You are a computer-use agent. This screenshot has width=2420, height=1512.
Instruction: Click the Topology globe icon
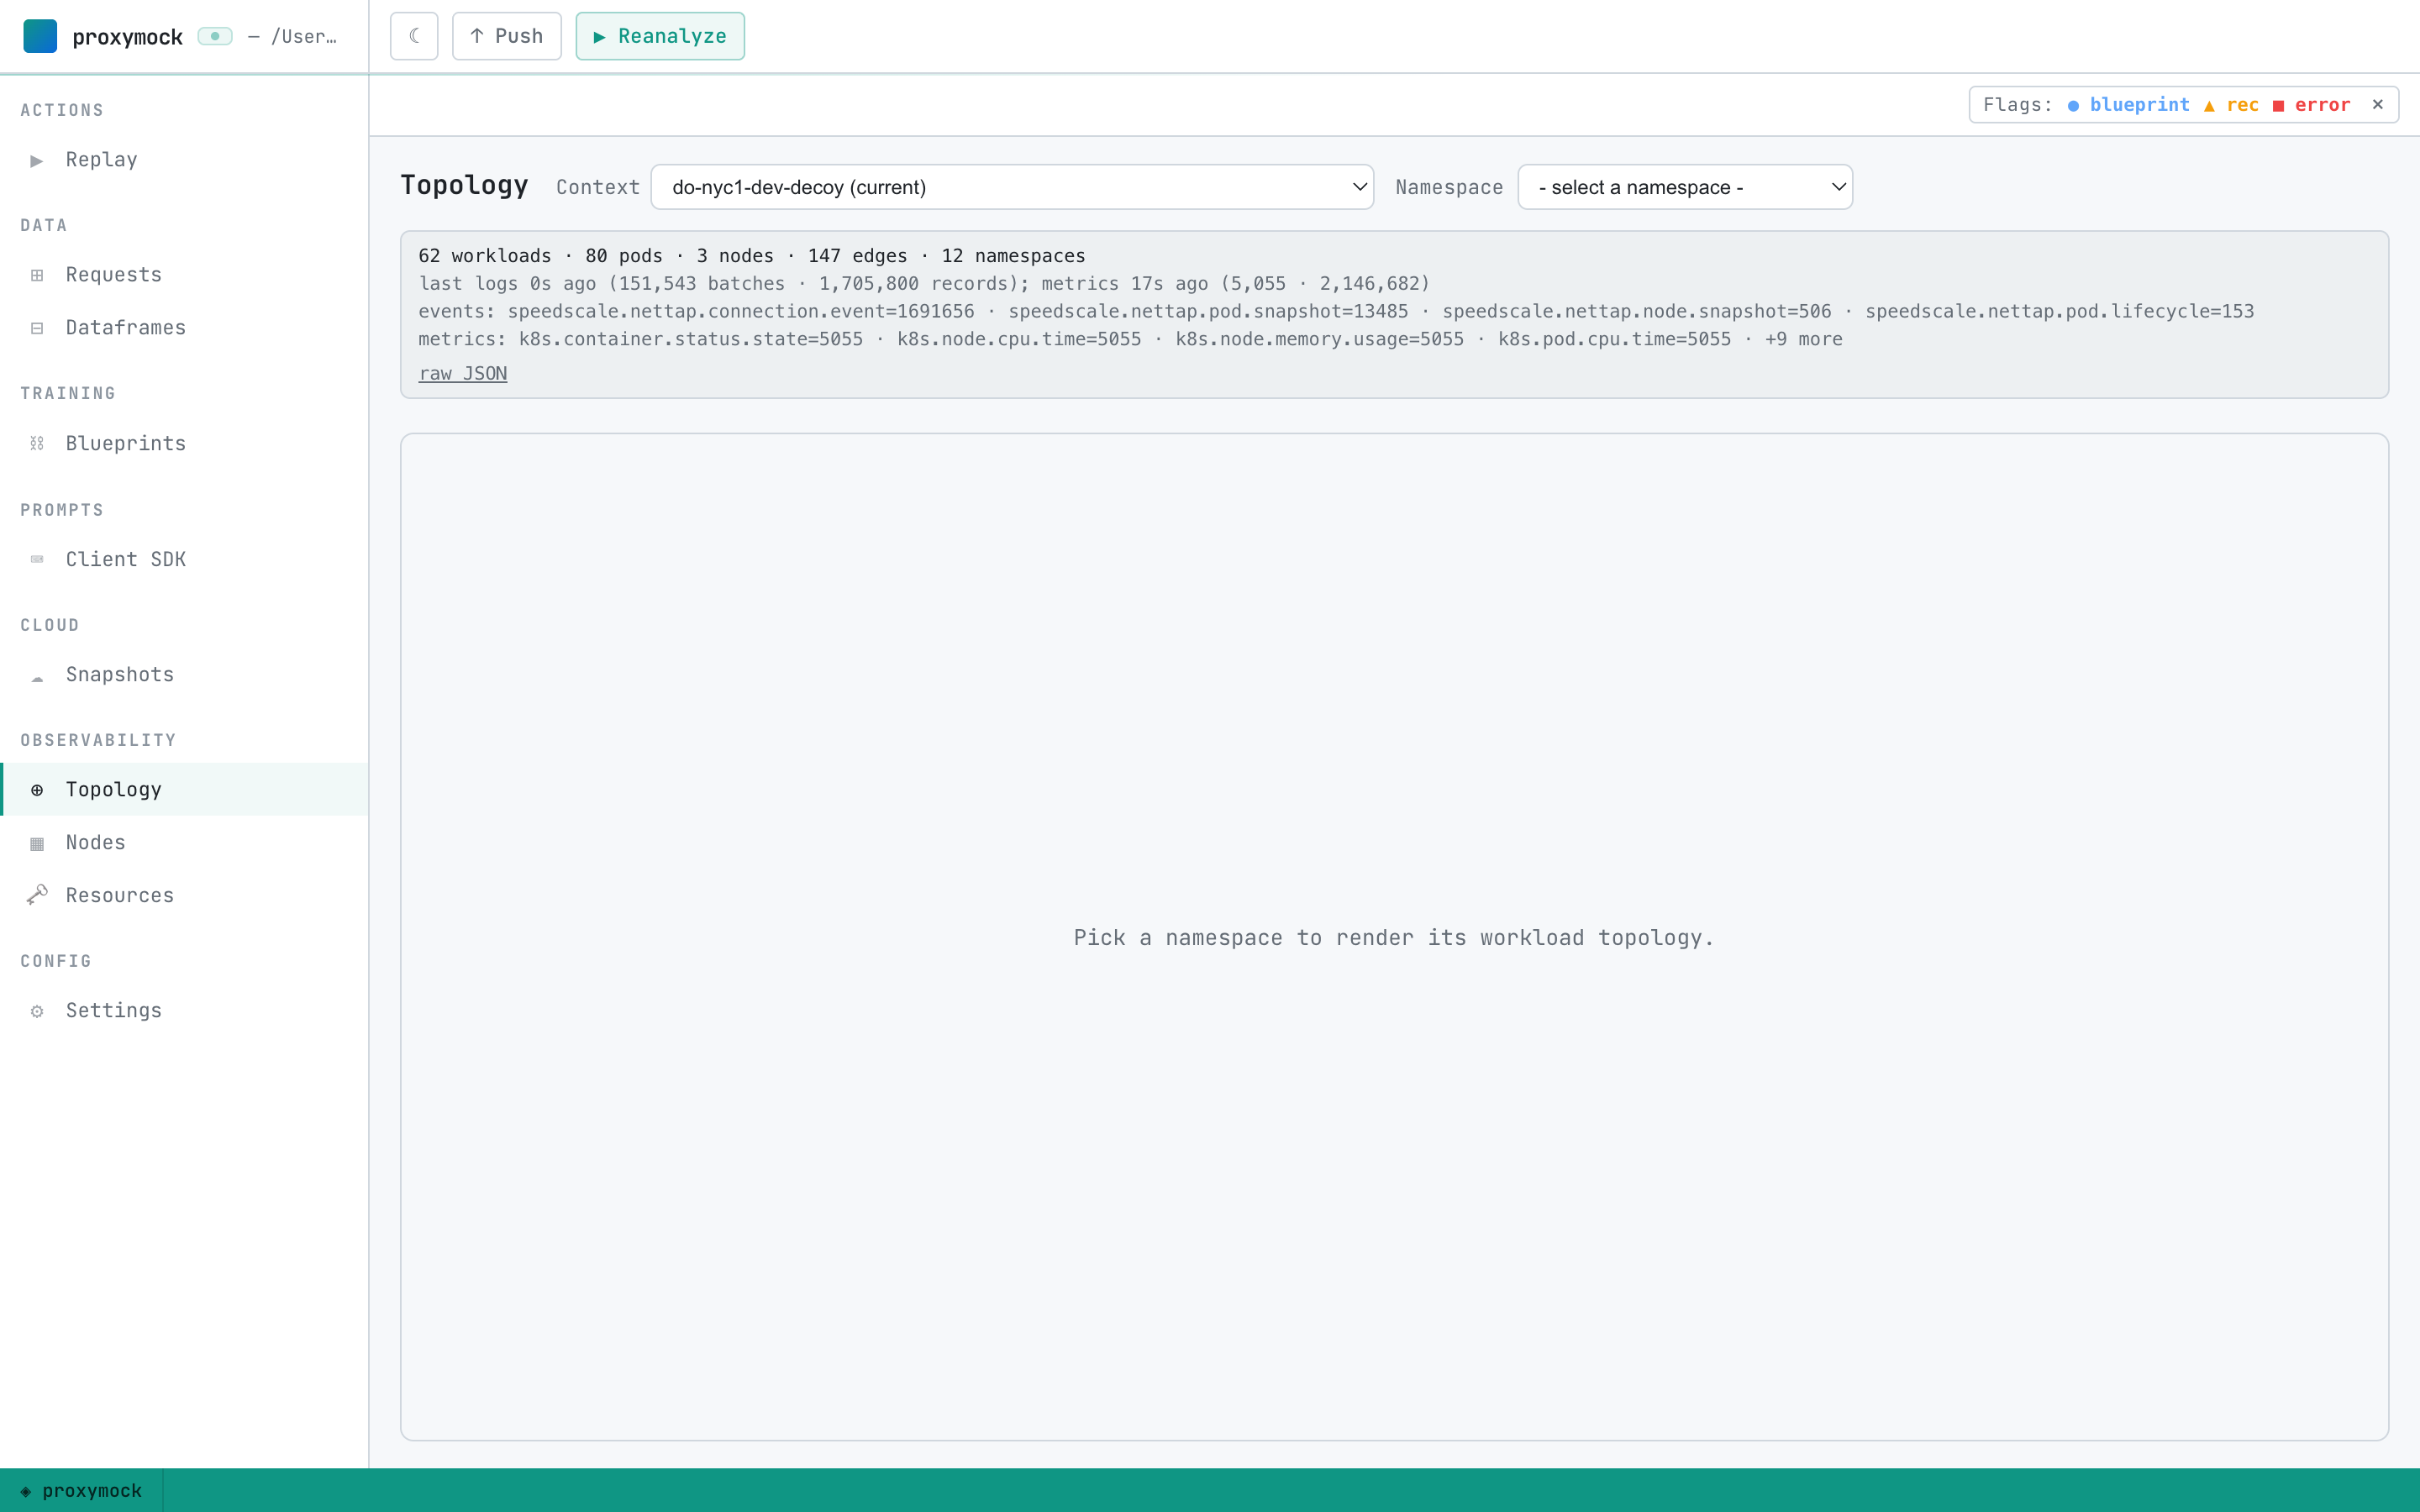tap(37, 790)
